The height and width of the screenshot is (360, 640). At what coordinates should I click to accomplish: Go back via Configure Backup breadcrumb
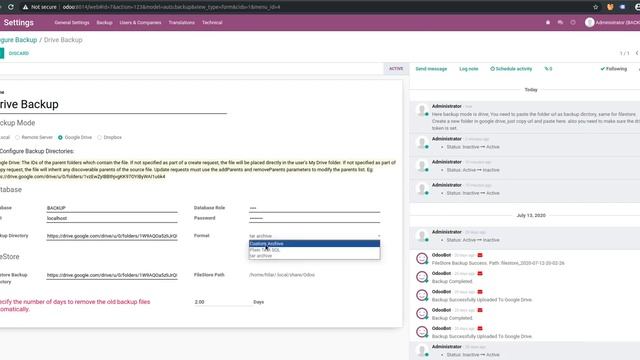point(18,40)
